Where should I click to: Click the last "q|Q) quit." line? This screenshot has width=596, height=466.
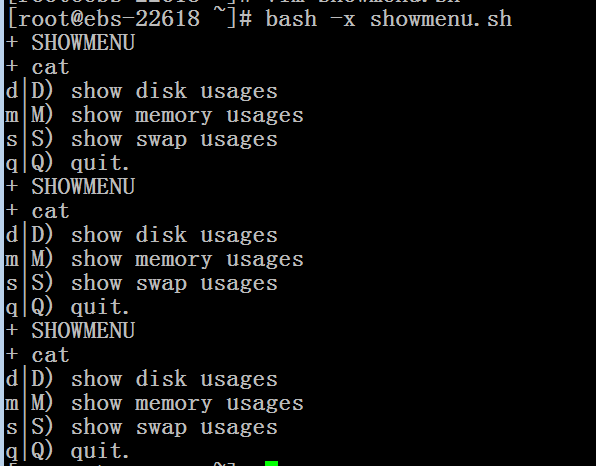point(68,452)
